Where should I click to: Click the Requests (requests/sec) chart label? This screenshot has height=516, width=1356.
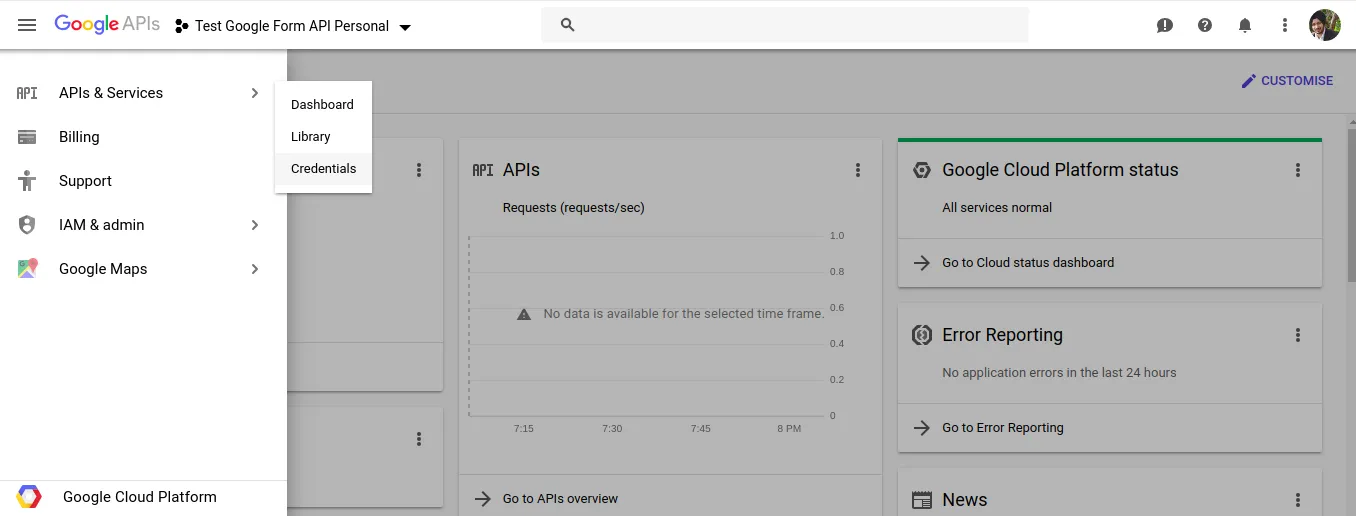tap(574, 208)
